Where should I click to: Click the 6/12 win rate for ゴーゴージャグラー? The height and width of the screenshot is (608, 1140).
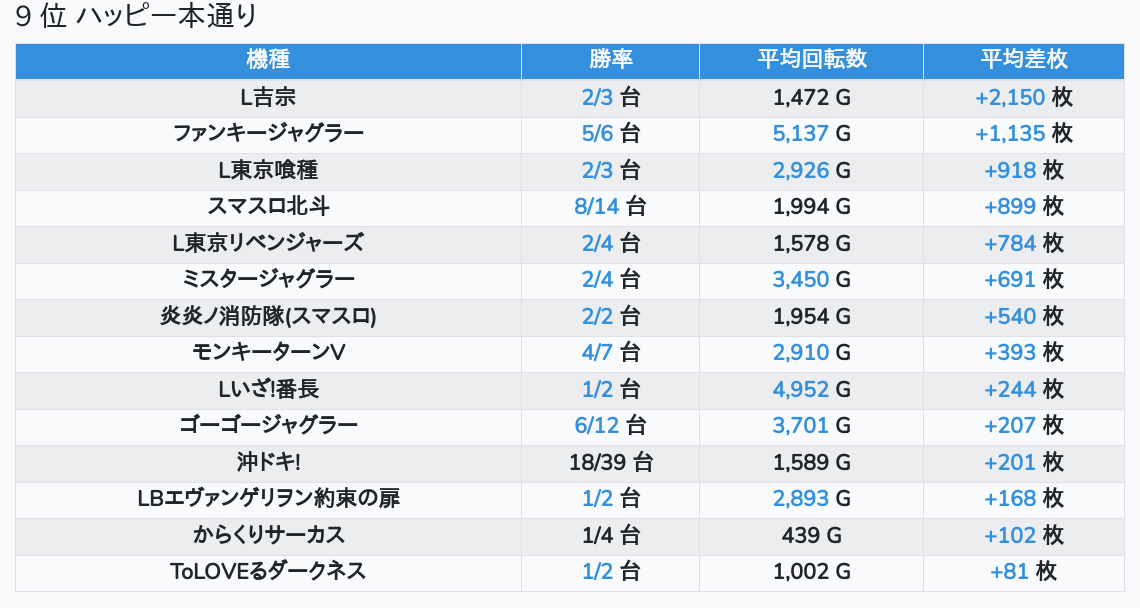click(597, 426)
